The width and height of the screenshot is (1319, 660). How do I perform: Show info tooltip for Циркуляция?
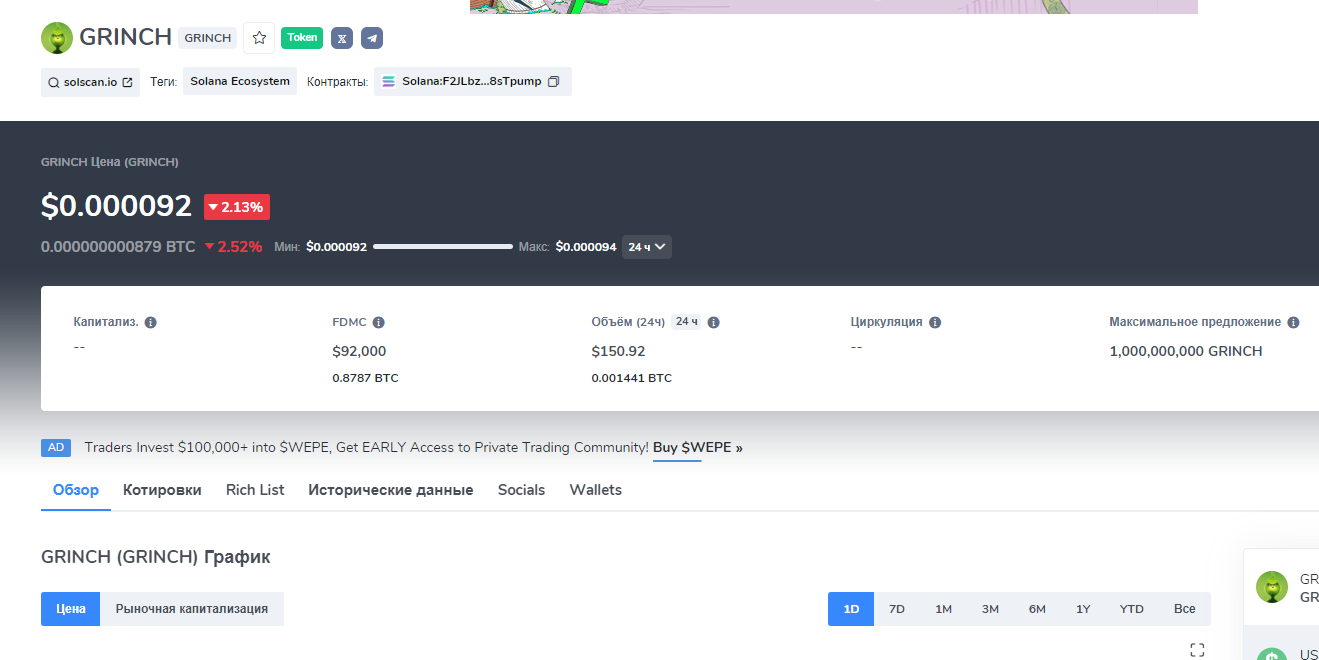click(x=935, y=323)
